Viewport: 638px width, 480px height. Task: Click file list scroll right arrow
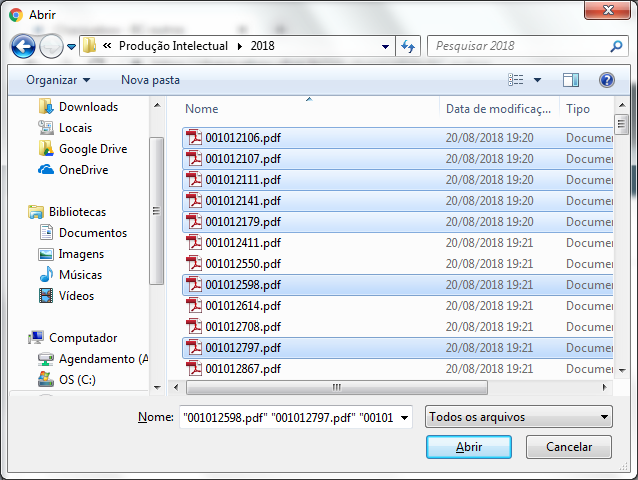tap(605, 387)
